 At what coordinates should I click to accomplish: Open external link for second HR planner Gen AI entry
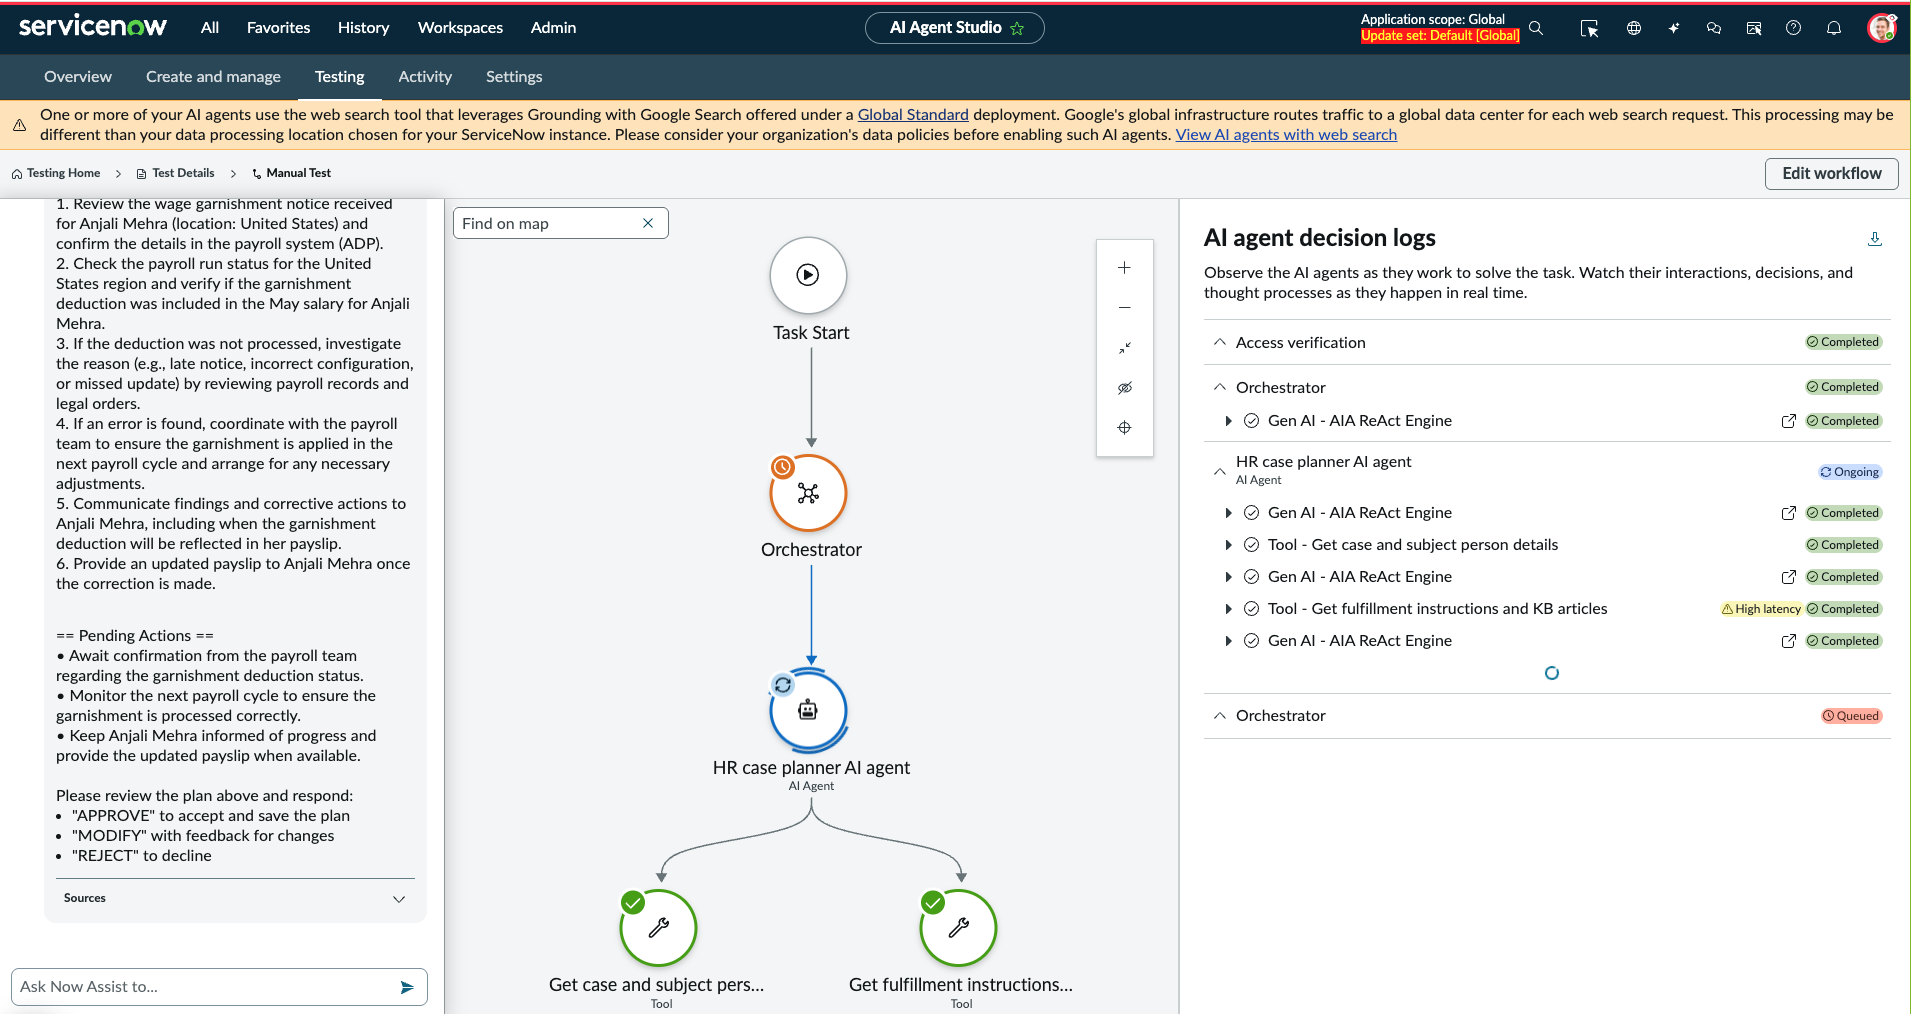[x=1789, y=577]
